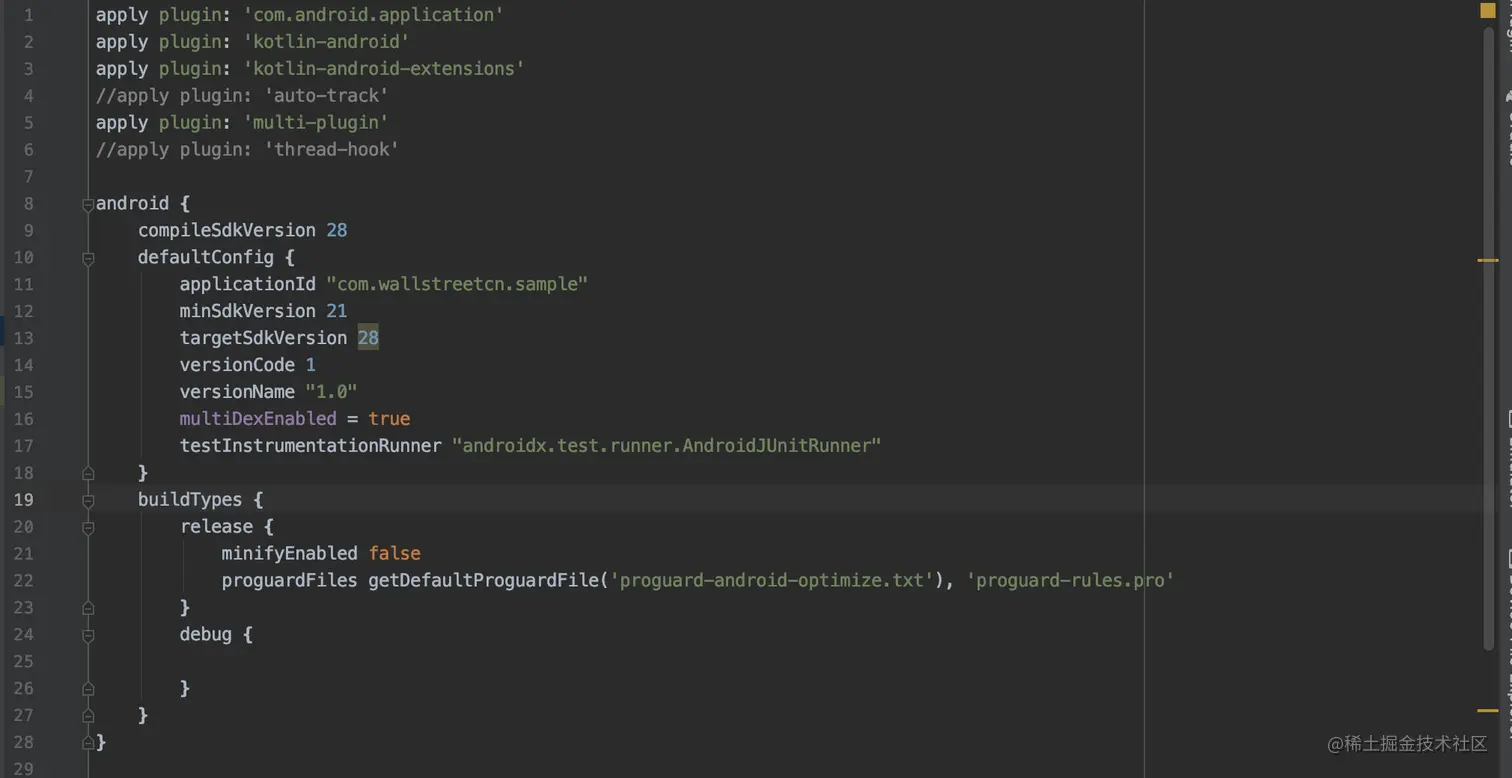This screenshot has height=778, width=1512.
Task: Click the versionName property
Action: coord(238,393)
